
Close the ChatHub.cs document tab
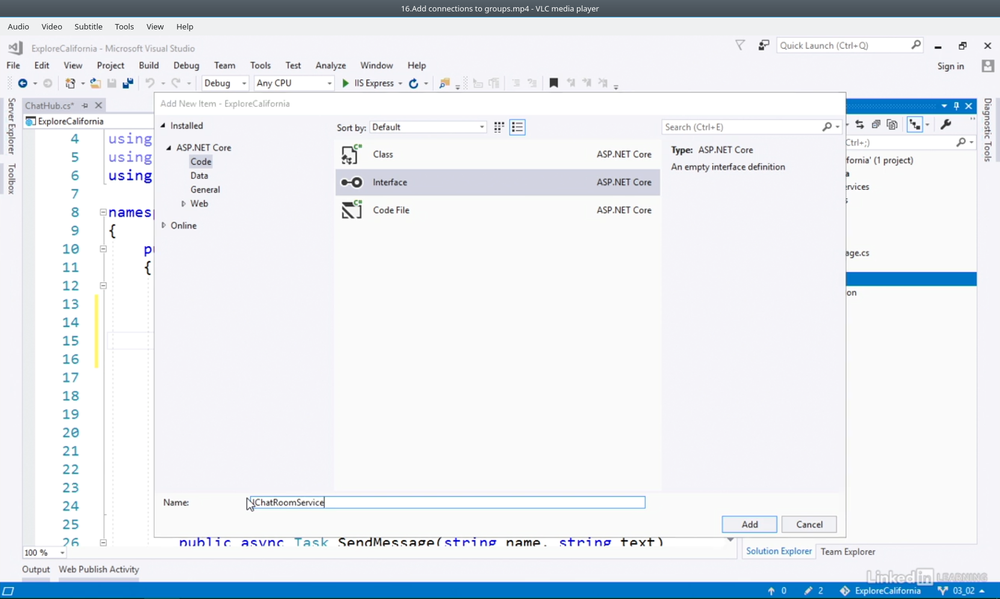(98, 105)
